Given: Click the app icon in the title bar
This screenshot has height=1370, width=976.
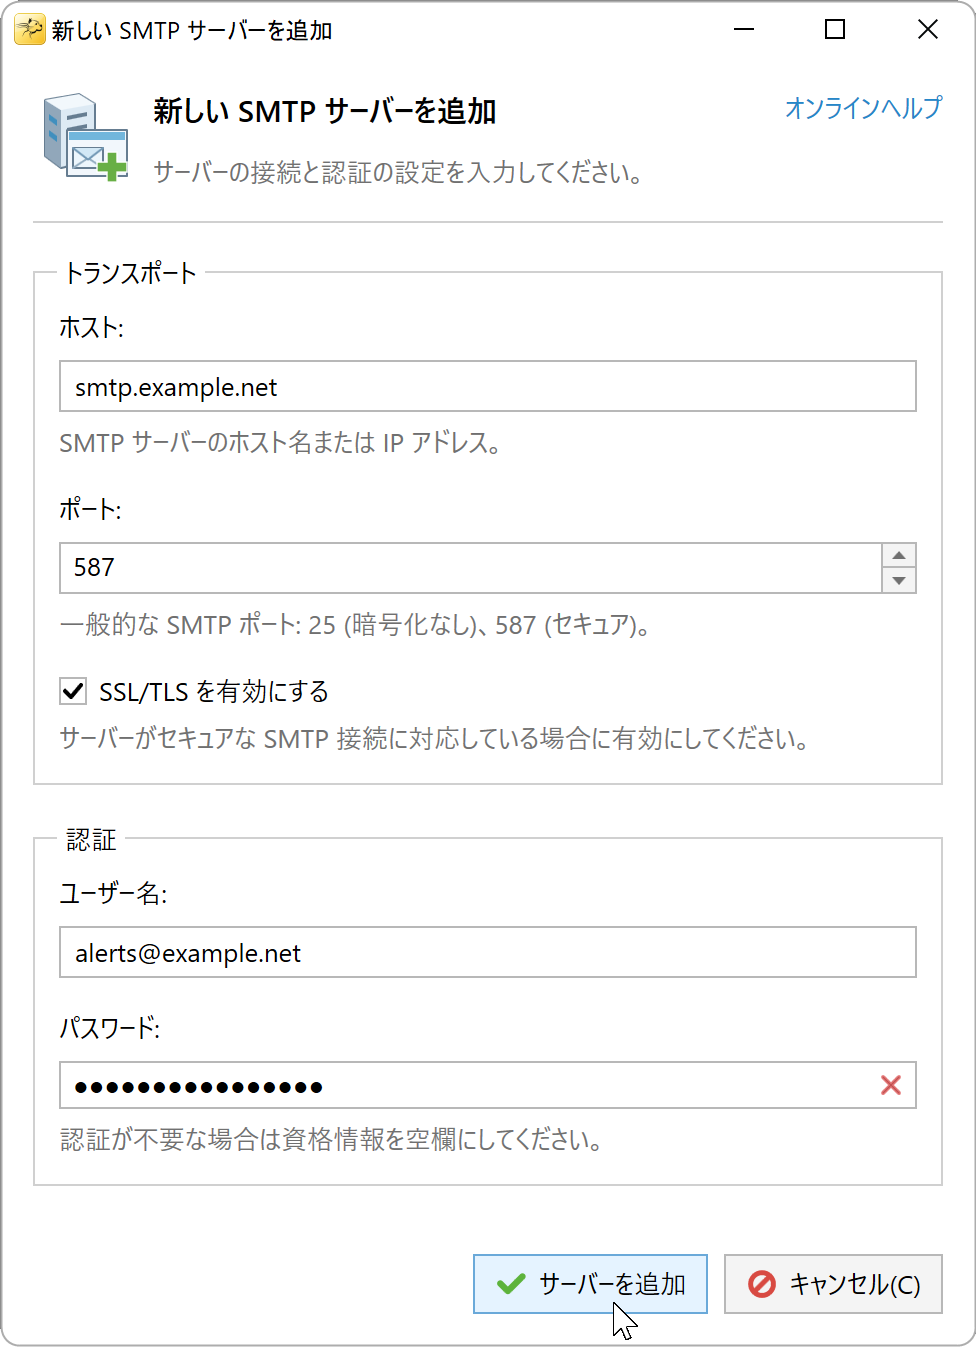Looking at the screenshot, I should pos(29,30).
